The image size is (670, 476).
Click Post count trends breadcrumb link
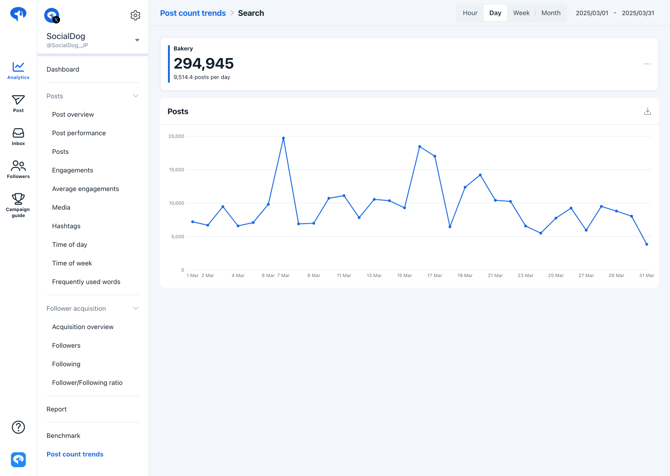pos(193,13)
